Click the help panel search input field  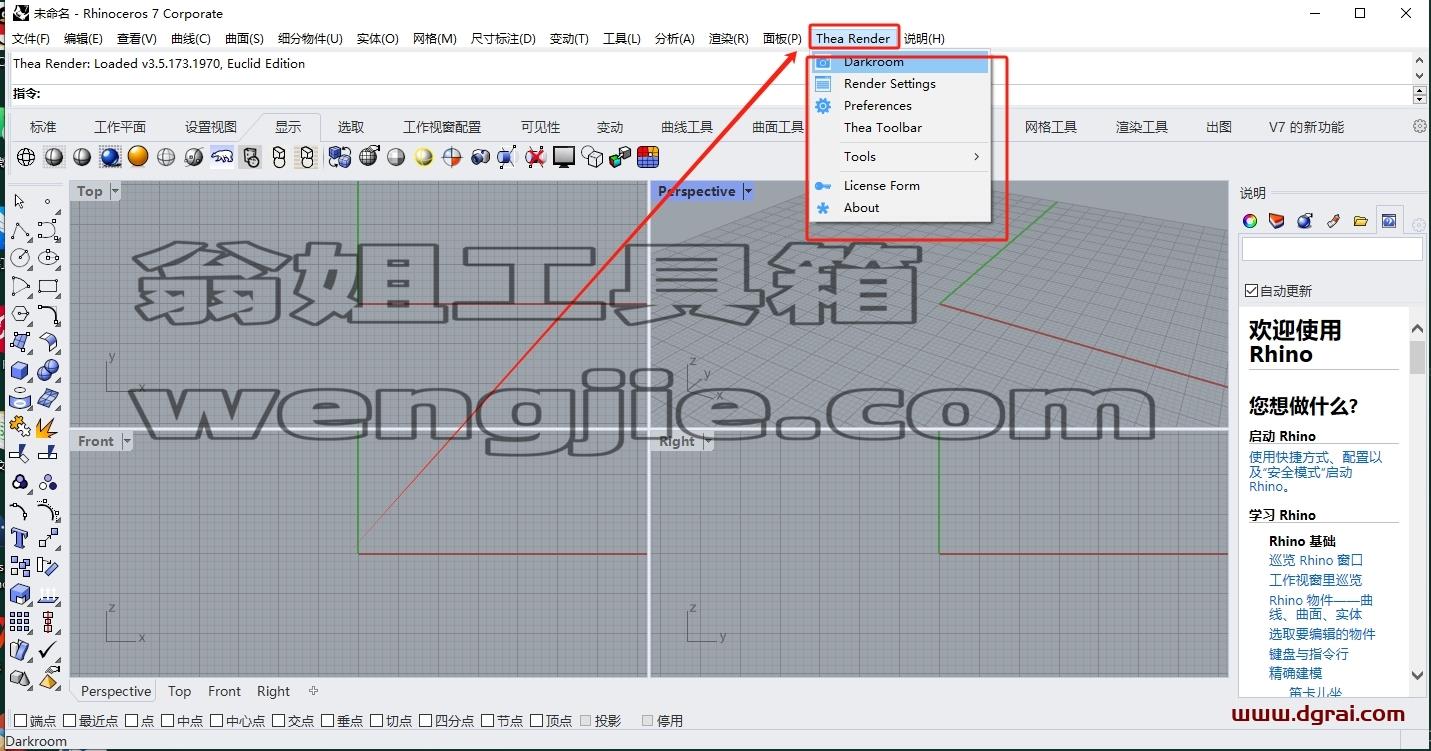[x=1331, y=248]
